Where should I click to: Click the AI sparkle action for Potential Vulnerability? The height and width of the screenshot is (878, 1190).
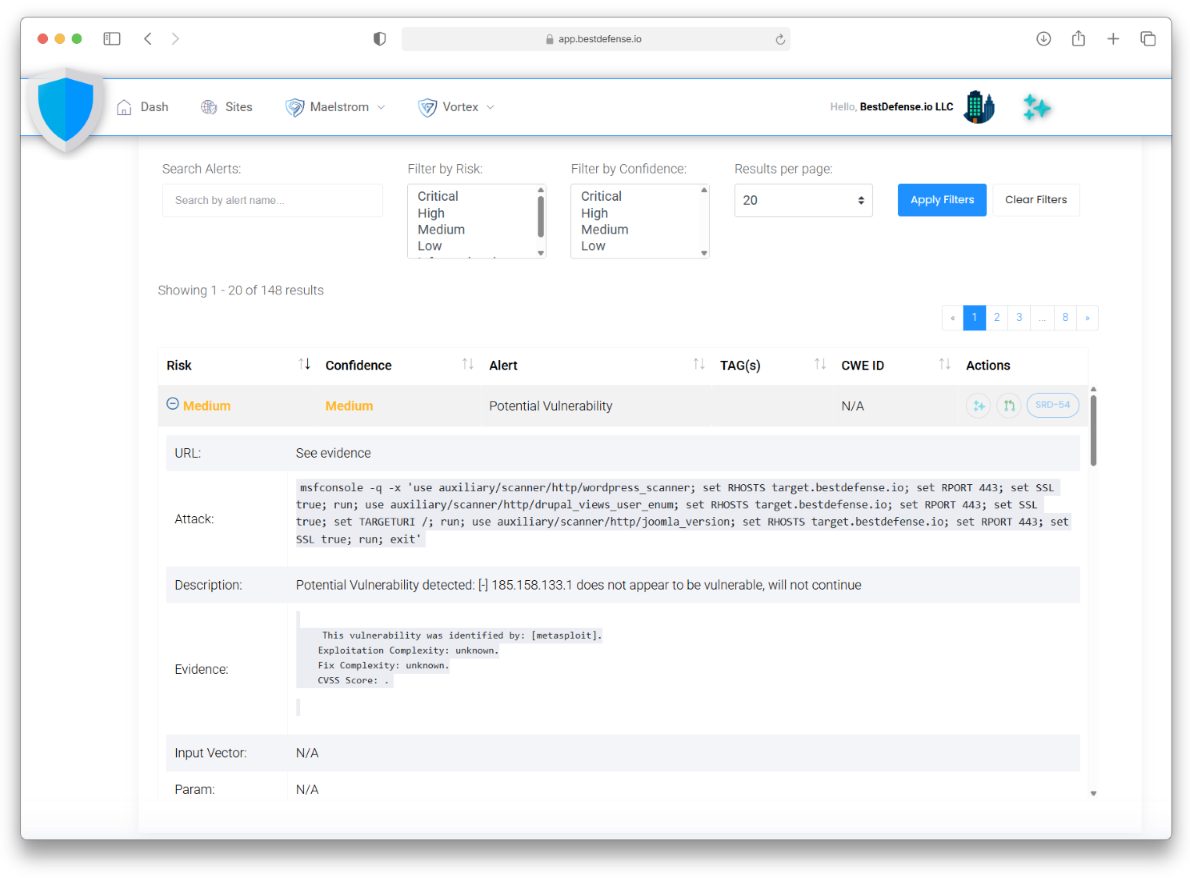(978, 406)
